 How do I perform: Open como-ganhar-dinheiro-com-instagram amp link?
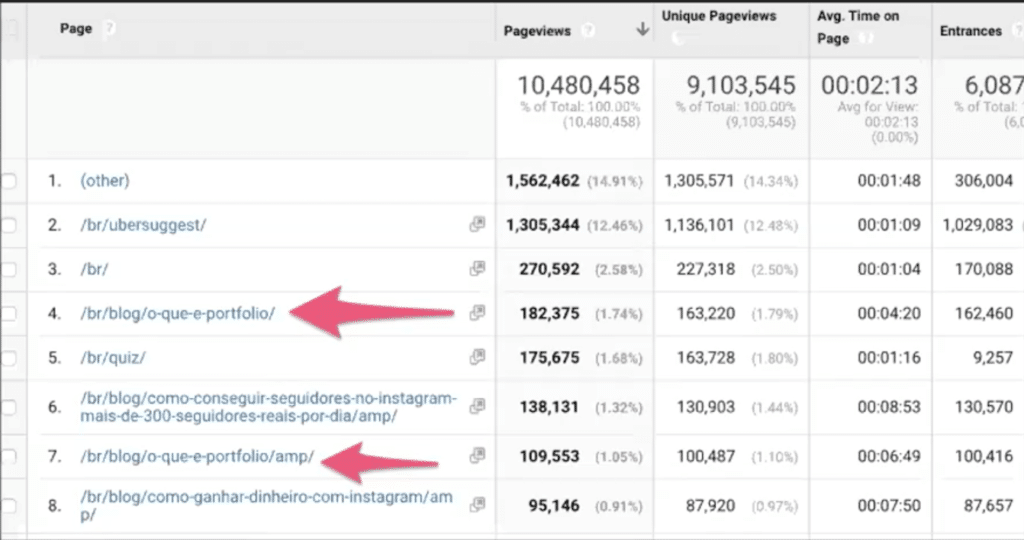(x=266, y=505)
